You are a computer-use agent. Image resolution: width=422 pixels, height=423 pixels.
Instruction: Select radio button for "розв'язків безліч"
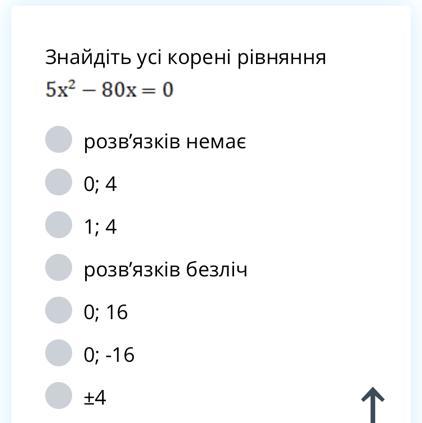tap(59, 267)
